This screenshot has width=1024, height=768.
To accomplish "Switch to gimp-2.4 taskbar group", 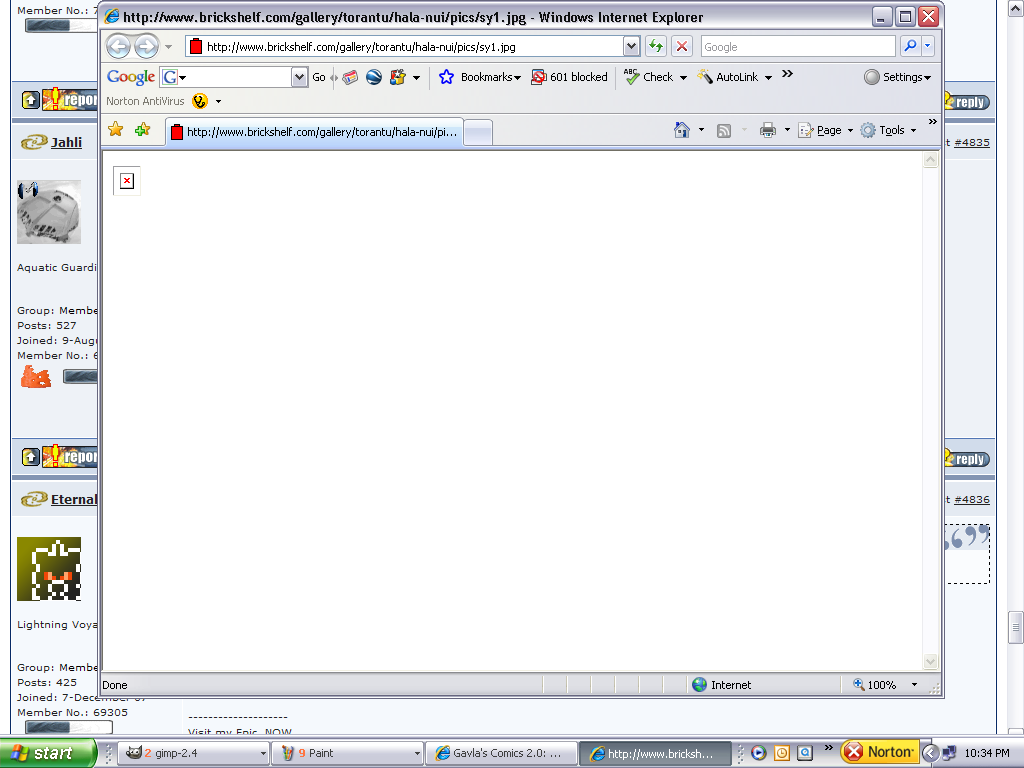I will pyautogui.click(x=195, y=753).
